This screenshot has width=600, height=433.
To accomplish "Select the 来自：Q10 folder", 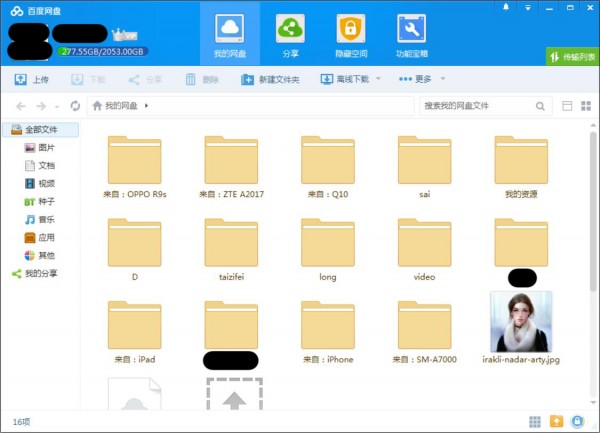I will pyautogui.click(x=328, y=167).
